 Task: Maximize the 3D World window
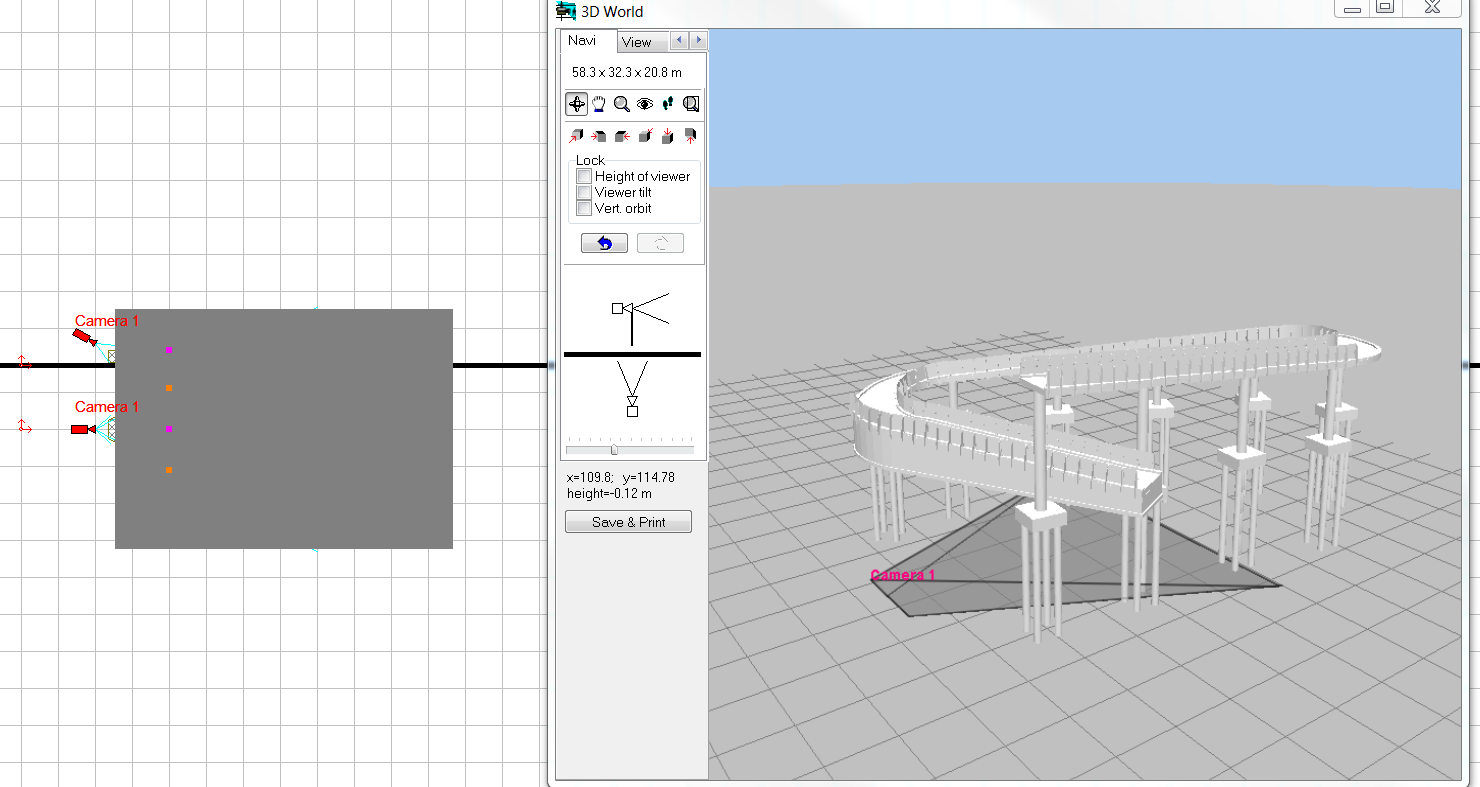pos(1385,8)
